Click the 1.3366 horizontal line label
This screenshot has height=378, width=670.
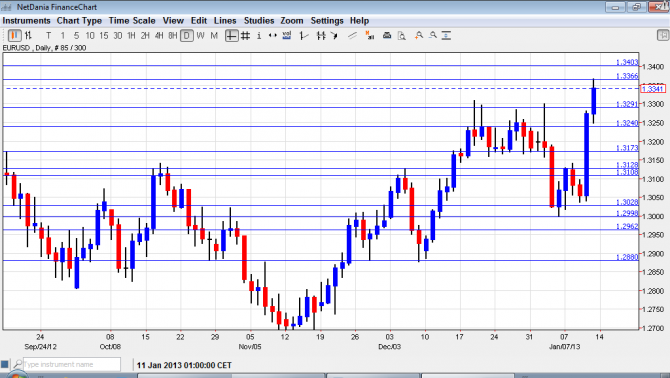coord(627,76)
